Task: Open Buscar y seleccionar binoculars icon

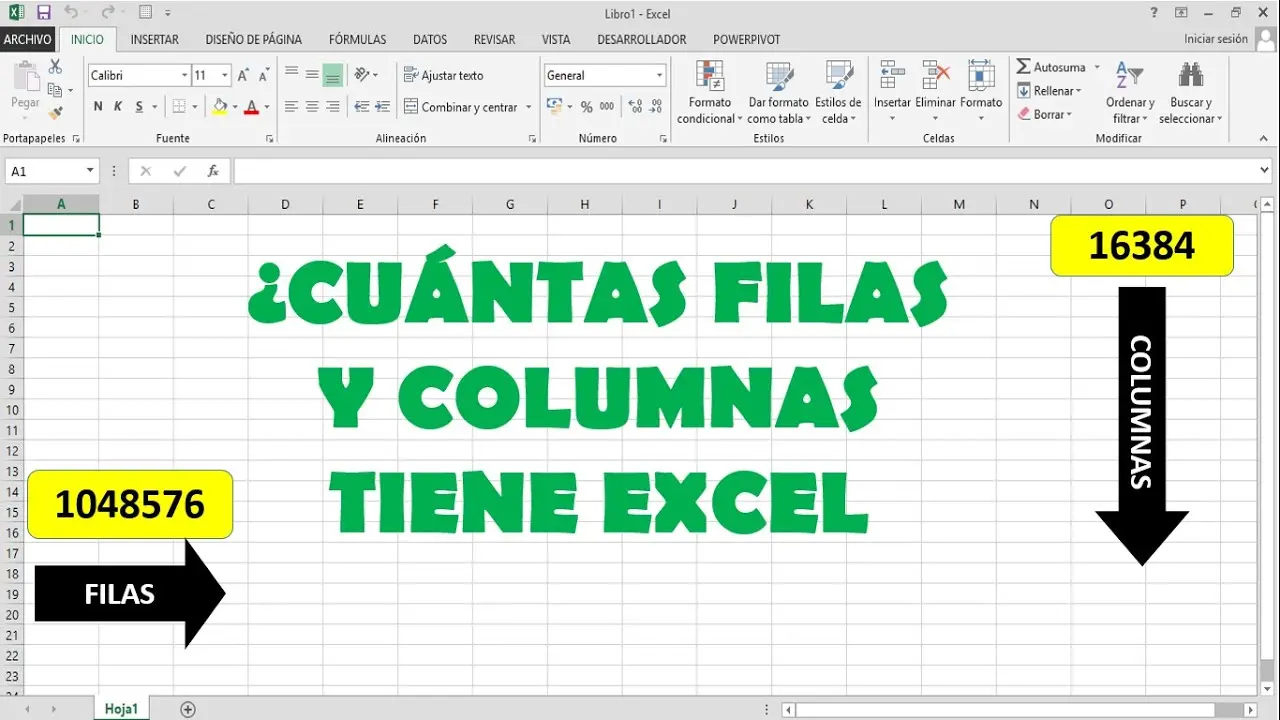Action: point(1190,77)
